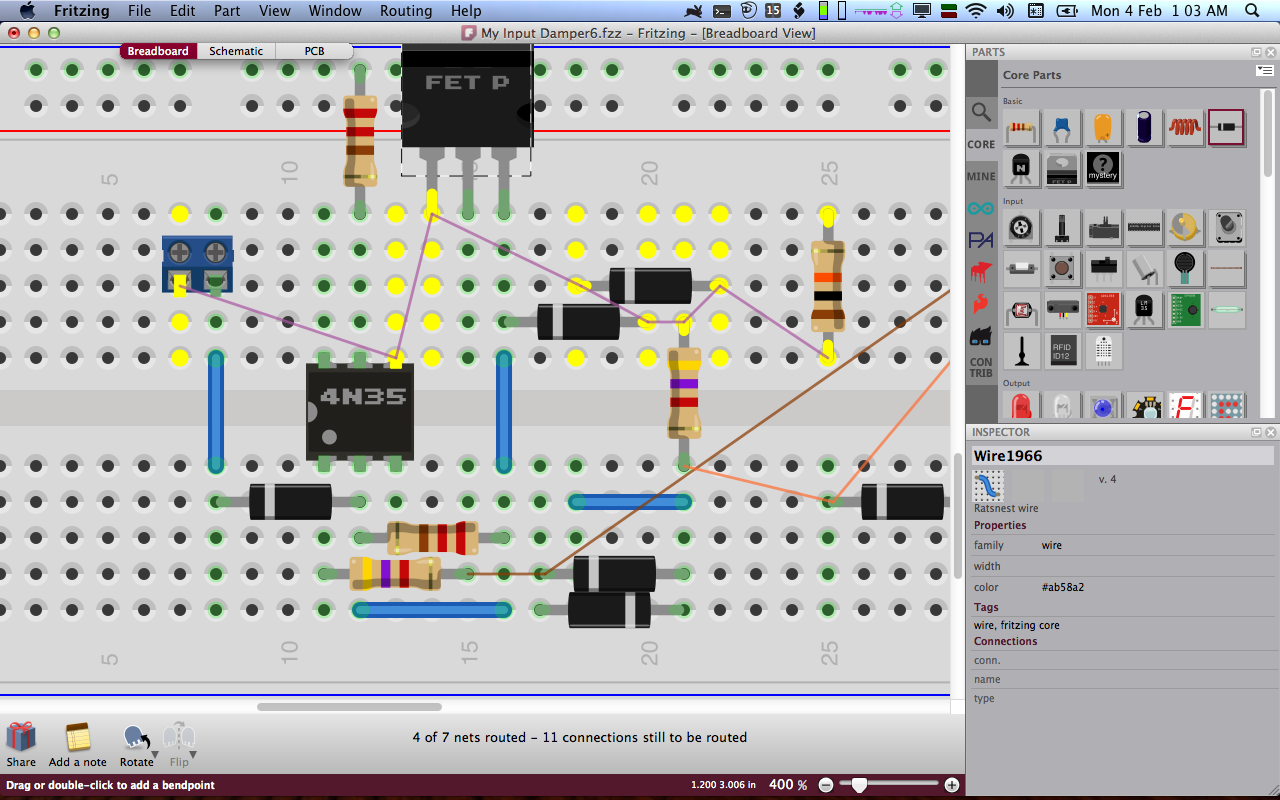
Task: Open the volume control in menu bar
Action: point(1005,11)
